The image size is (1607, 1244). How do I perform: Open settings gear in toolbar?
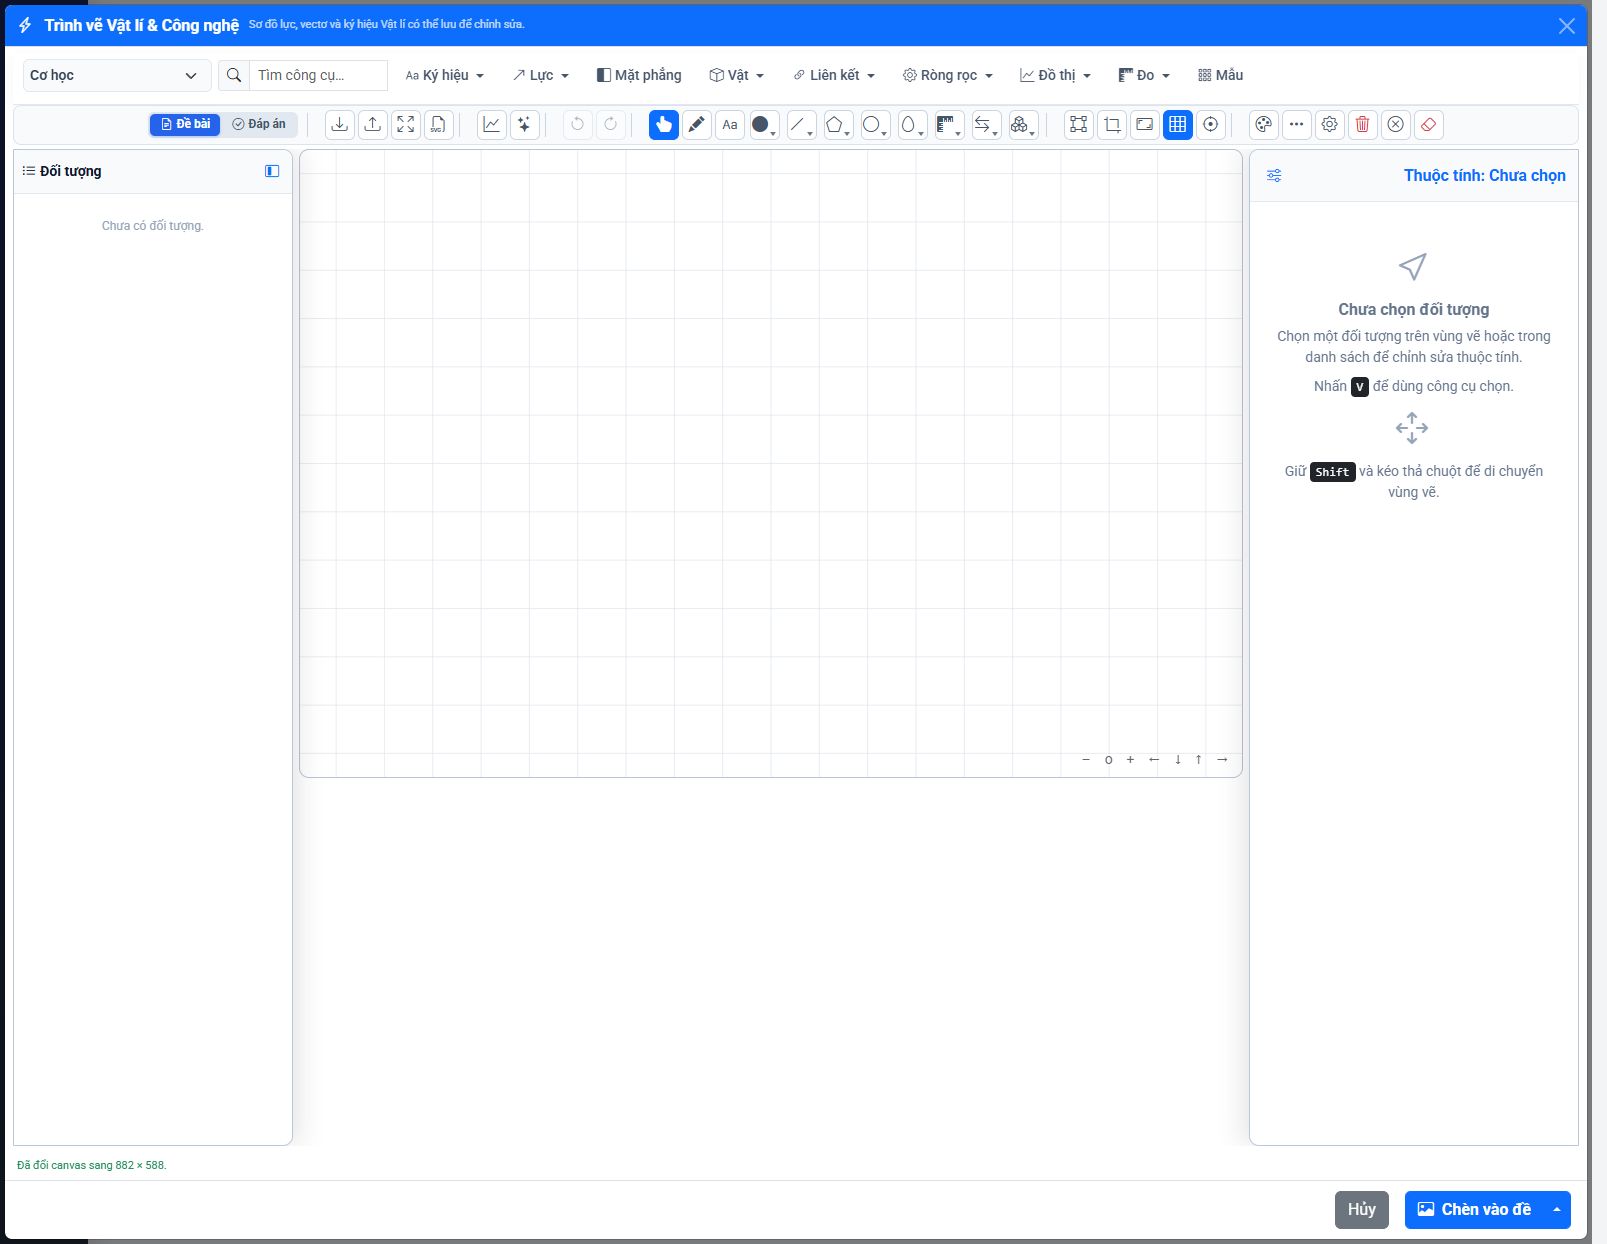click(x=1330, y=125)
